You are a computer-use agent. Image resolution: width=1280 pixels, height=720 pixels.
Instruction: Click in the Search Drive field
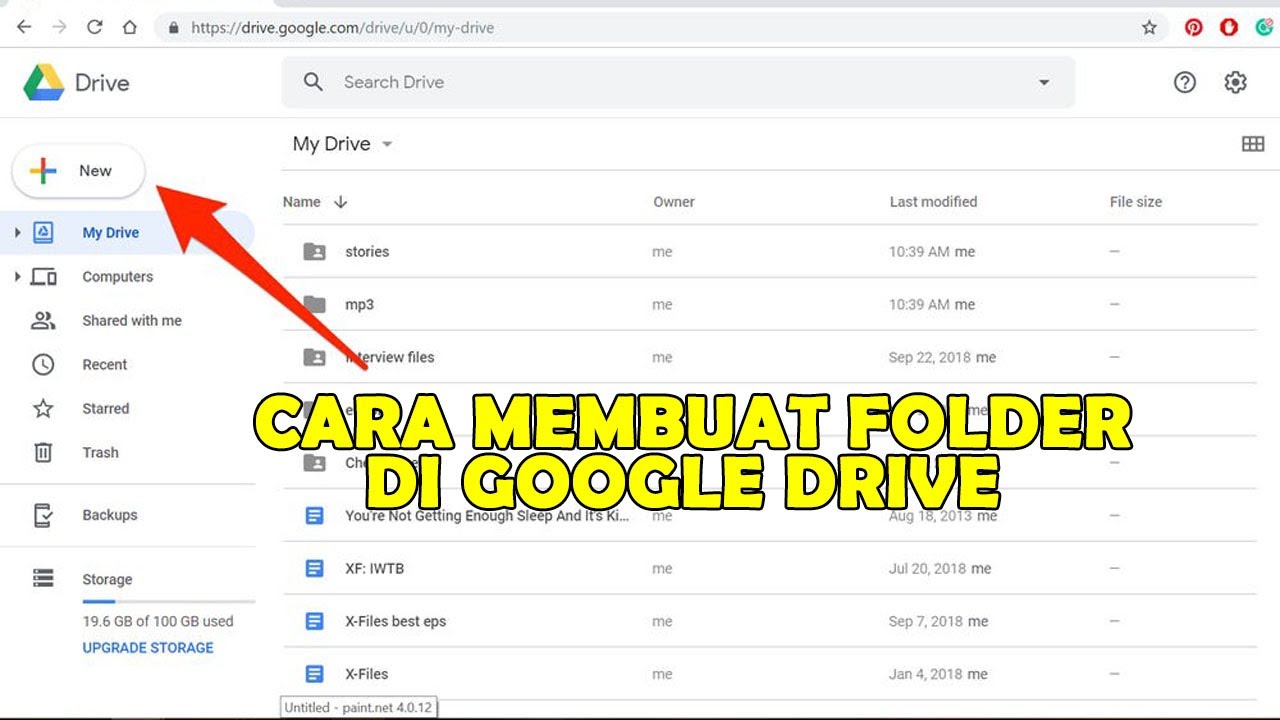click(x=678, y=82)
